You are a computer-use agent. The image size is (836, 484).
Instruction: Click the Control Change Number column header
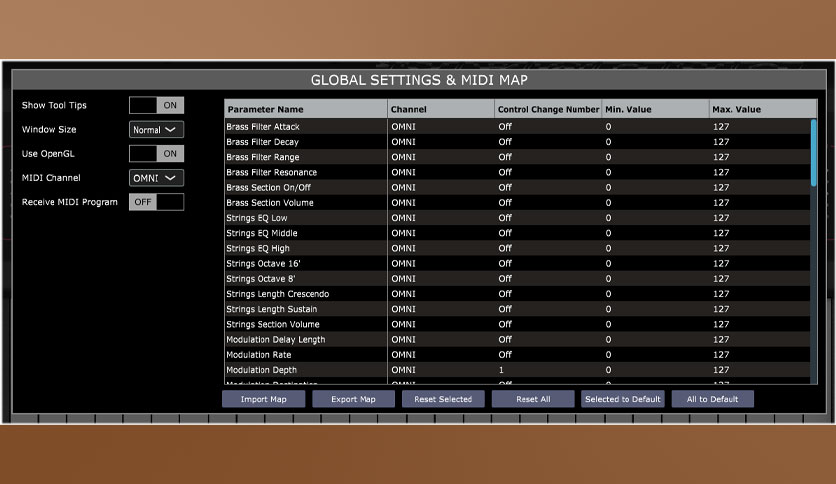pos(548,109)
